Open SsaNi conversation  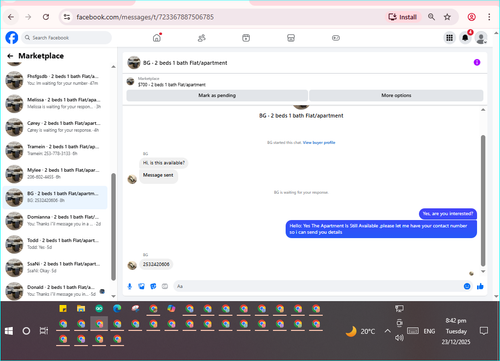tap(55, 268)
